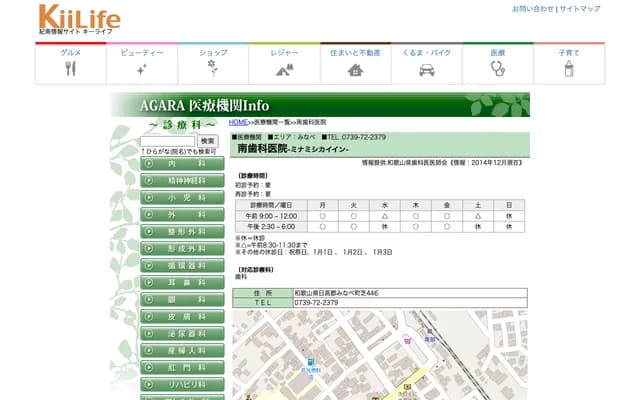Select the ショップ flower icon

(213, 69)
